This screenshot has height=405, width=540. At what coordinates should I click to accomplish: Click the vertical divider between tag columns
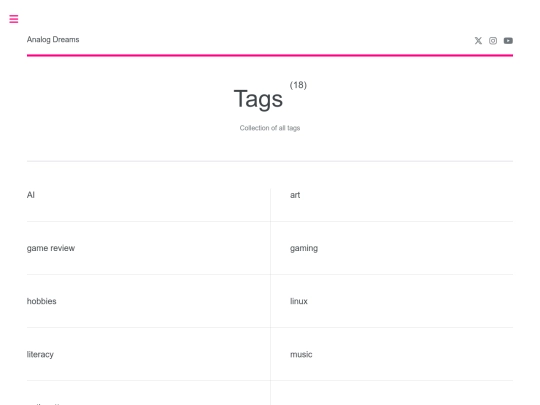tap(270, 296)
